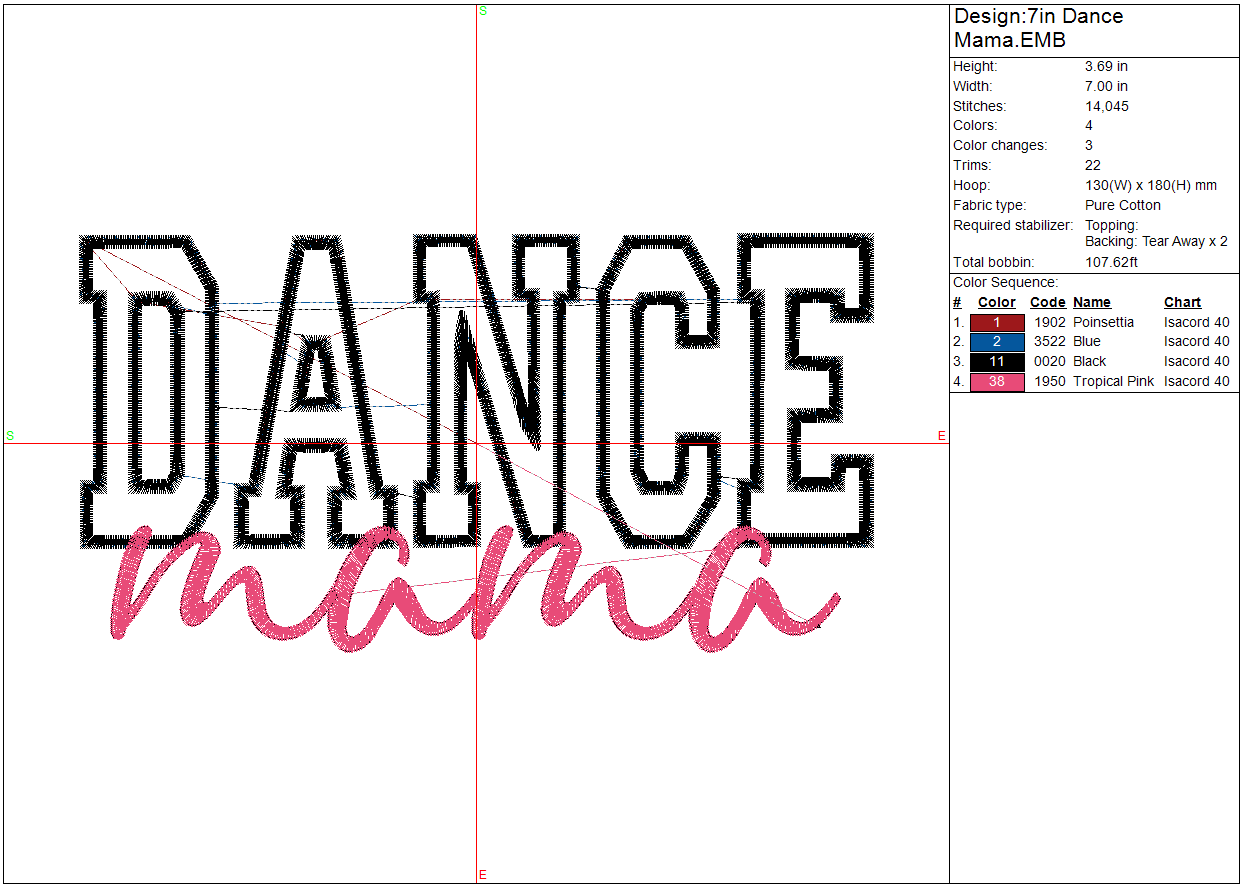Click the 'Pure Cotton' fabric type value
The height and width of the screenshot is (886, 1243).
(1122, 205)
